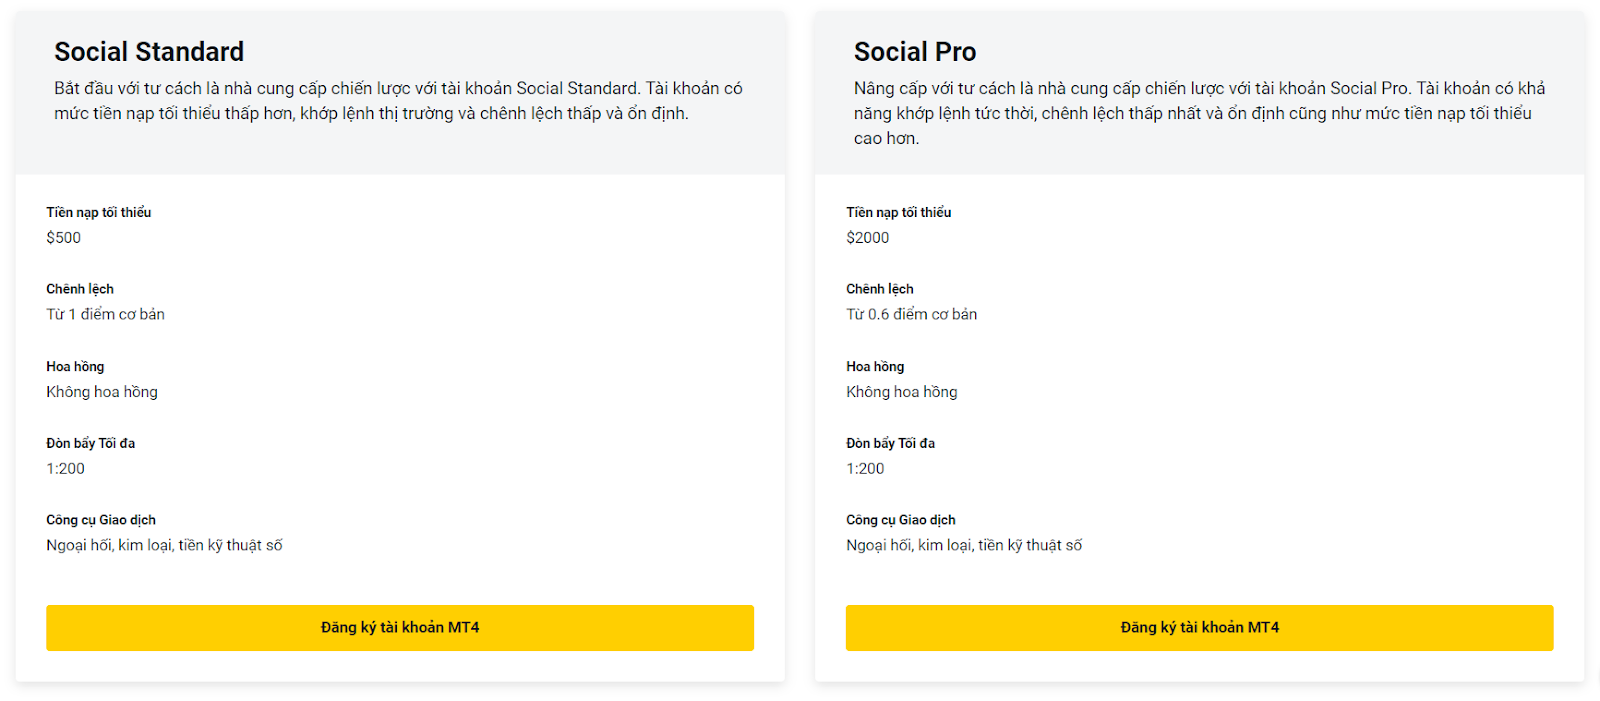Click Social Standard description paragraph
This screenshot has width=1600, height=701.
point(399,101)
